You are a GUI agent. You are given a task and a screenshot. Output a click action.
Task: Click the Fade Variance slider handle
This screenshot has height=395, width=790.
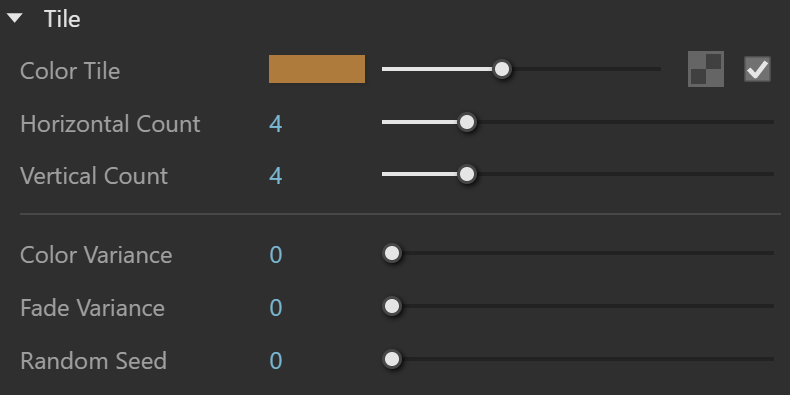pyautogui.click(x=391, y=306)
